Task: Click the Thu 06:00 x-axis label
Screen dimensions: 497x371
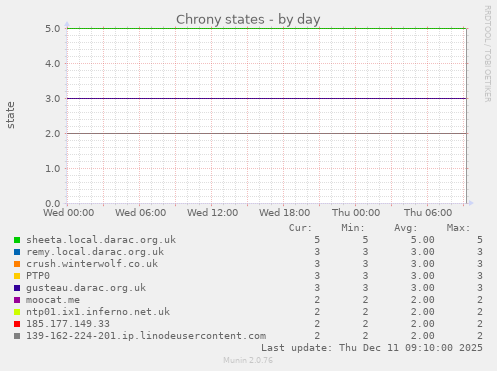Action: tap(428, 213)
